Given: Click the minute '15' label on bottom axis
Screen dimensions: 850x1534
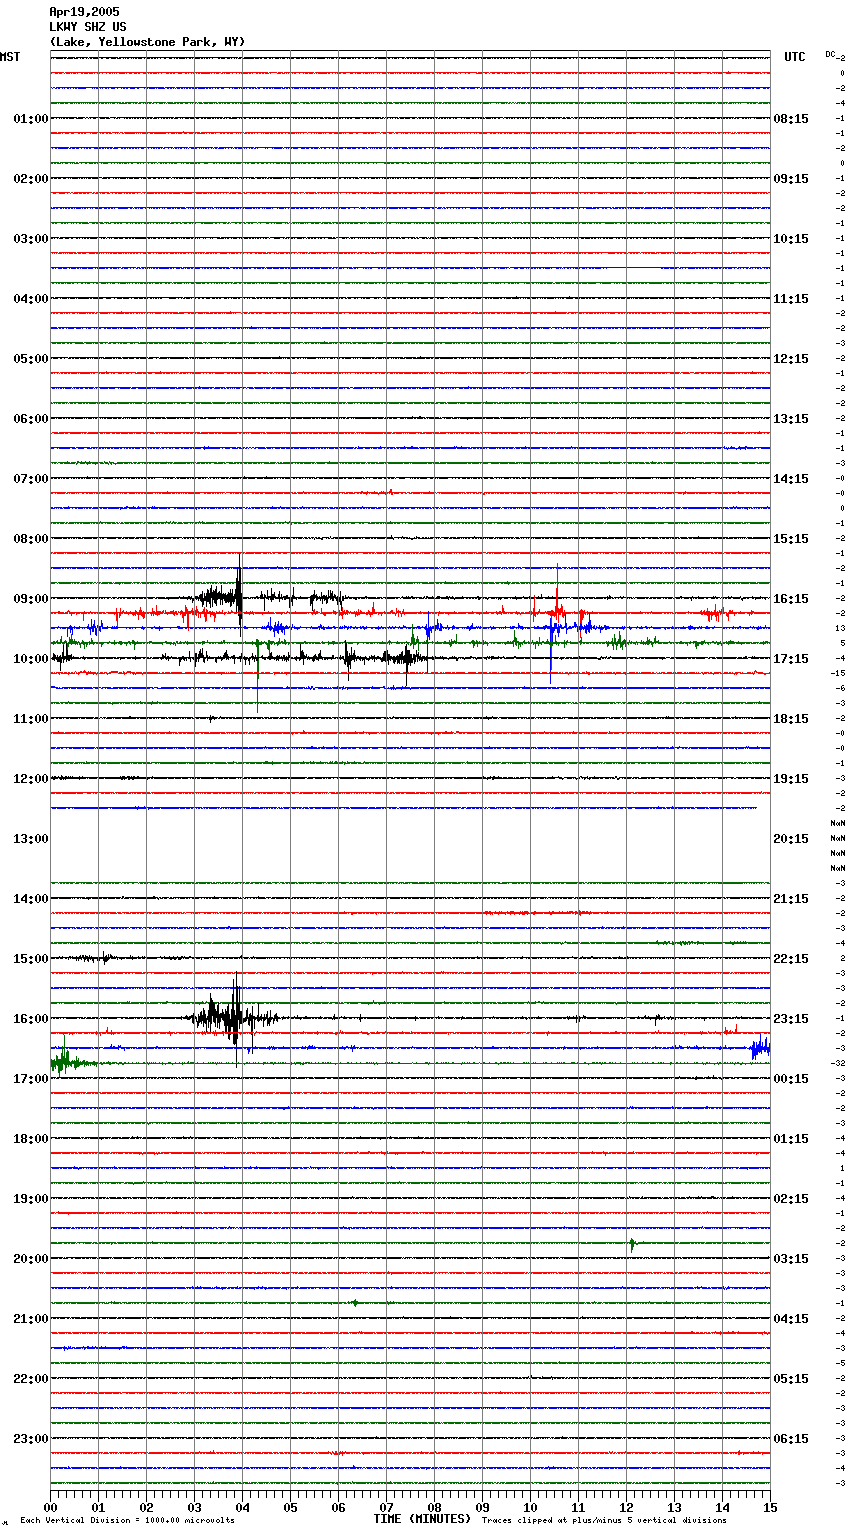Looking at the screenshot, I should [x=770, y=1507].
